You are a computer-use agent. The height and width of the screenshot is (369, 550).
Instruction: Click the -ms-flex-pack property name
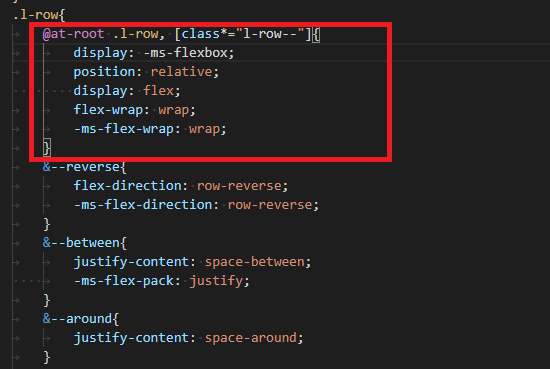coord(123,281)
